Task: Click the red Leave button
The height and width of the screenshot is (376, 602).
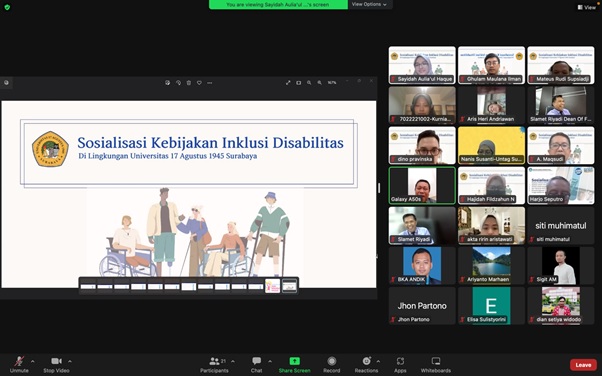Action: [583, 365]
